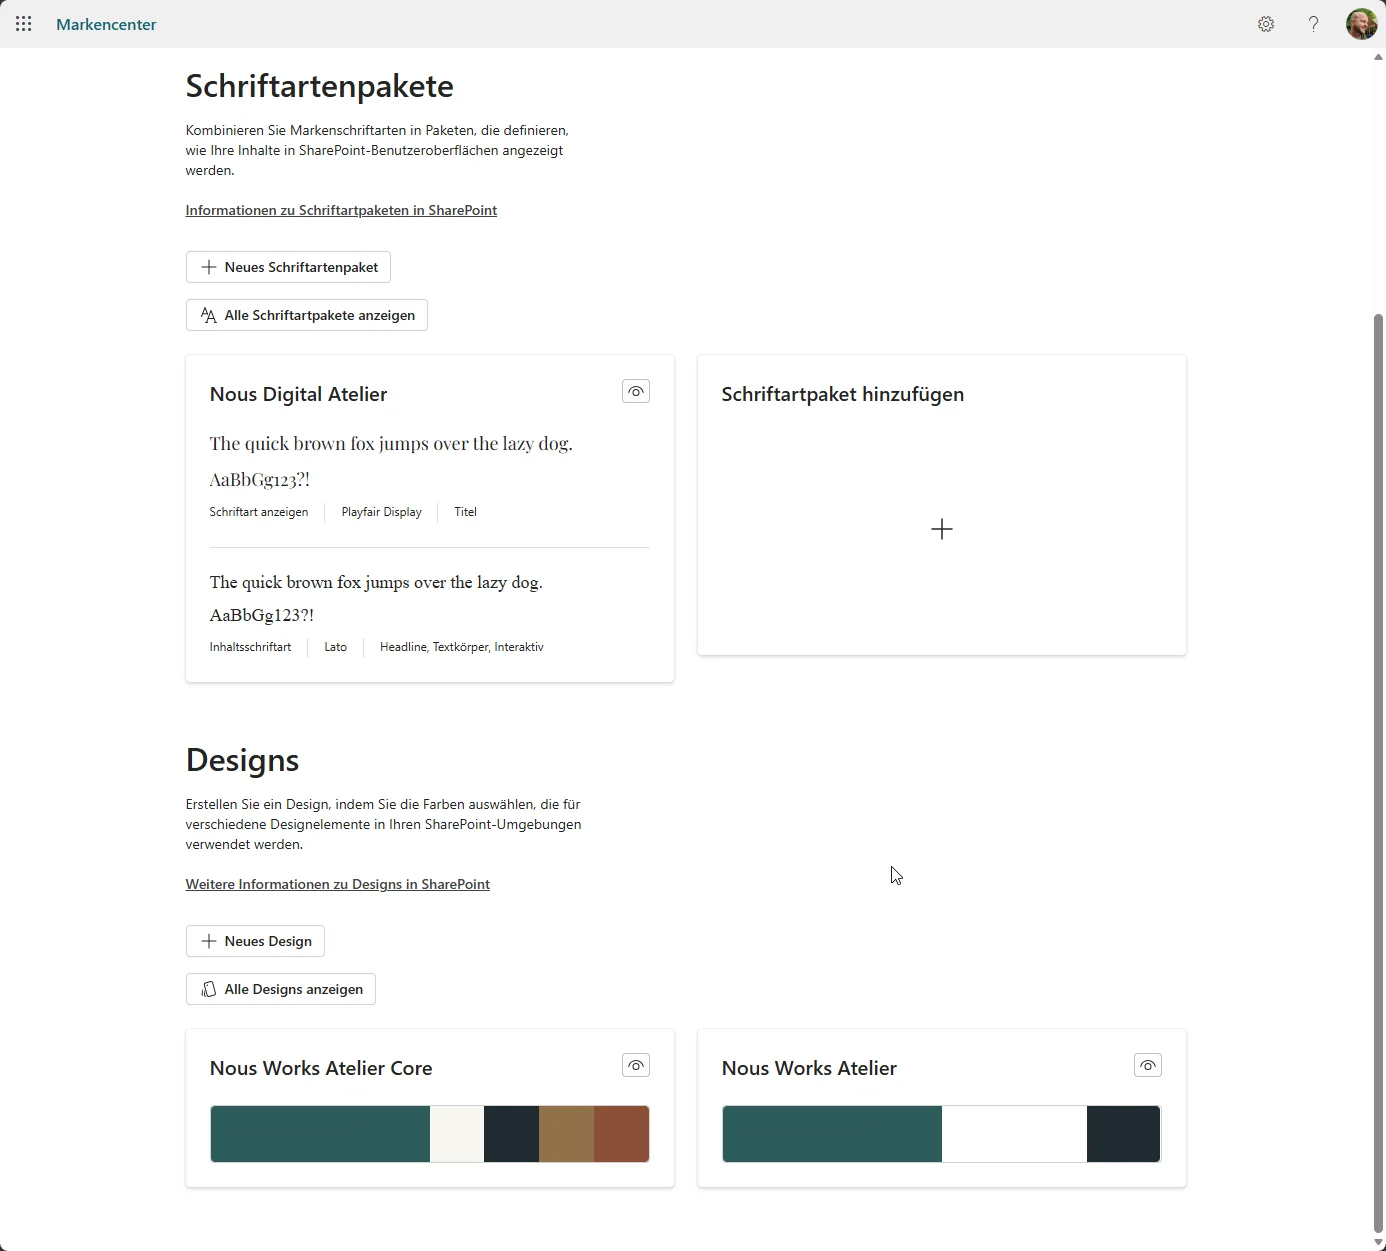
Task: Click the Alle Schriftartpakete anzeigen button
Action: tap(307, 315)
